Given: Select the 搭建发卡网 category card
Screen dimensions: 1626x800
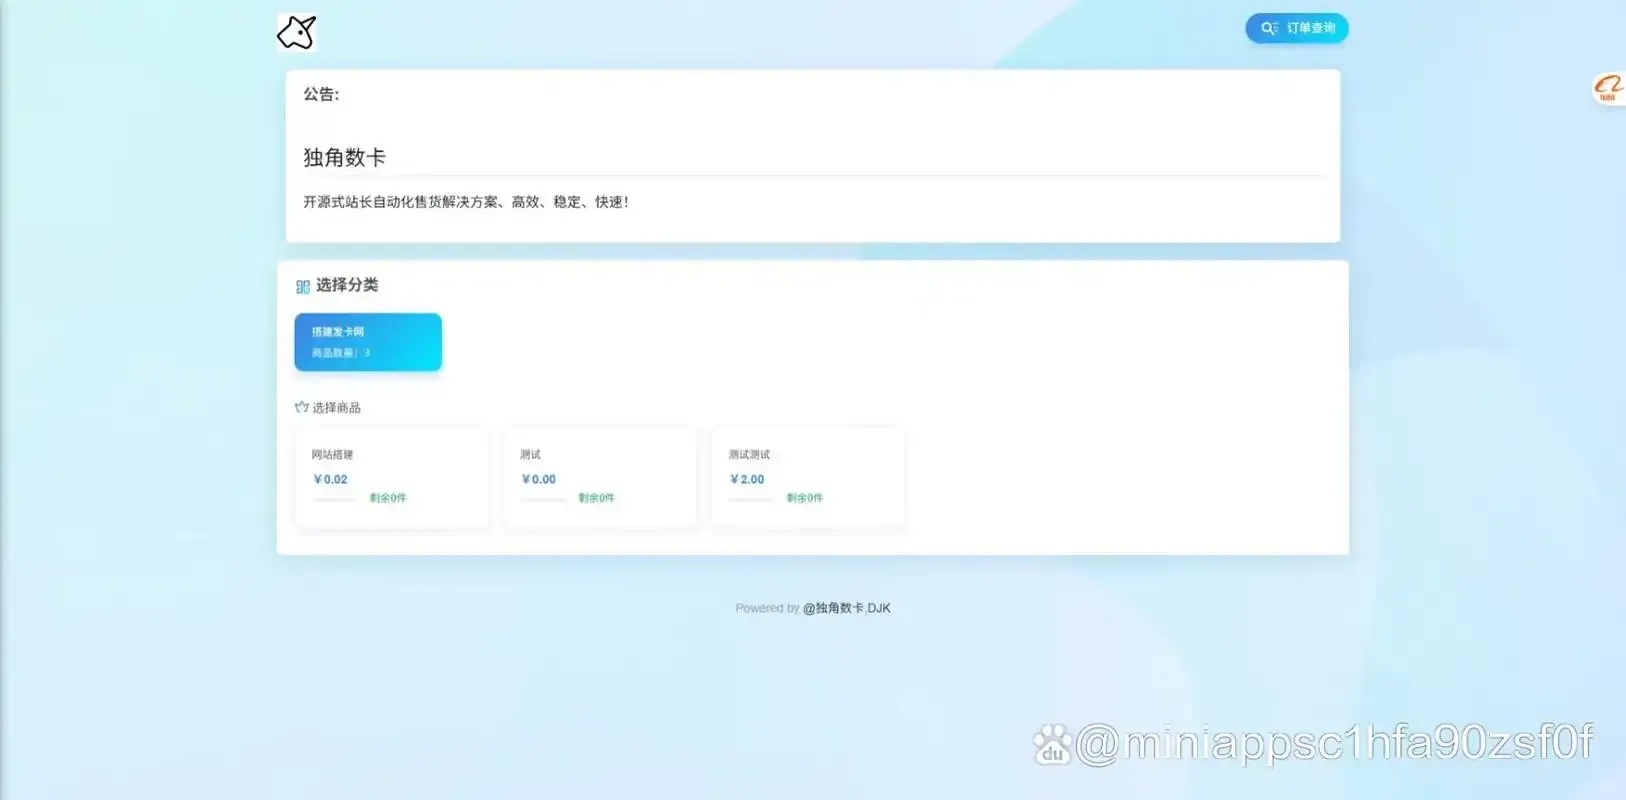Looking at the screenshot, I should click(x=368, y=342).
